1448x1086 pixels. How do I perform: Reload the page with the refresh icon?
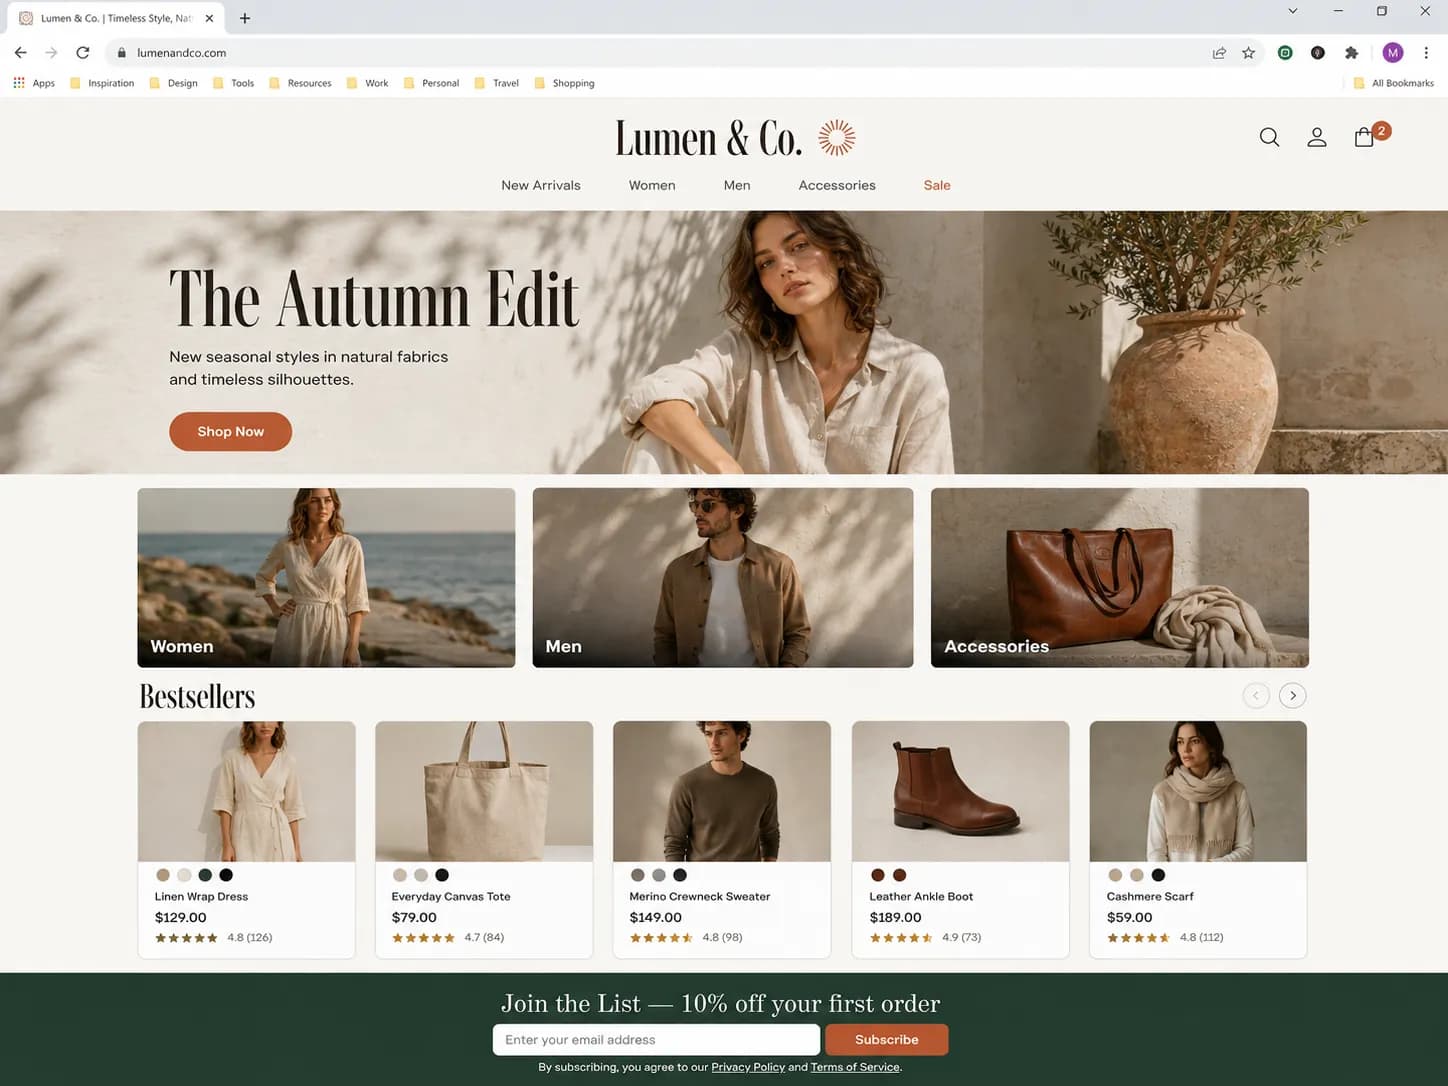point(83,52)
